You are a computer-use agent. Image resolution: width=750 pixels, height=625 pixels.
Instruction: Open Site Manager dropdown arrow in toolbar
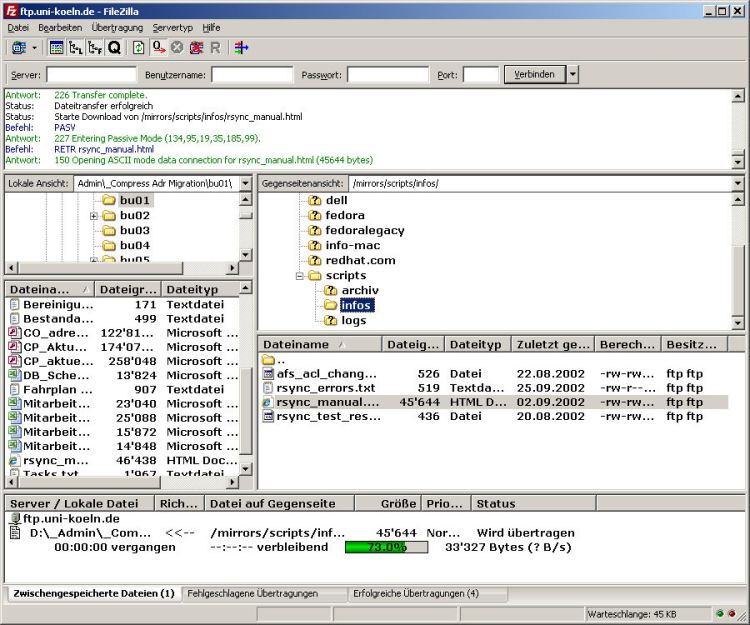pyautogui.click(x=34, y=48)
